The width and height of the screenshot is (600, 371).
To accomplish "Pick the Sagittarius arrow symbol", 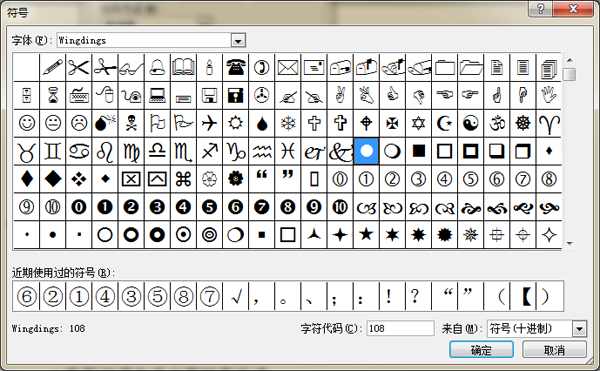I will 209,151.
